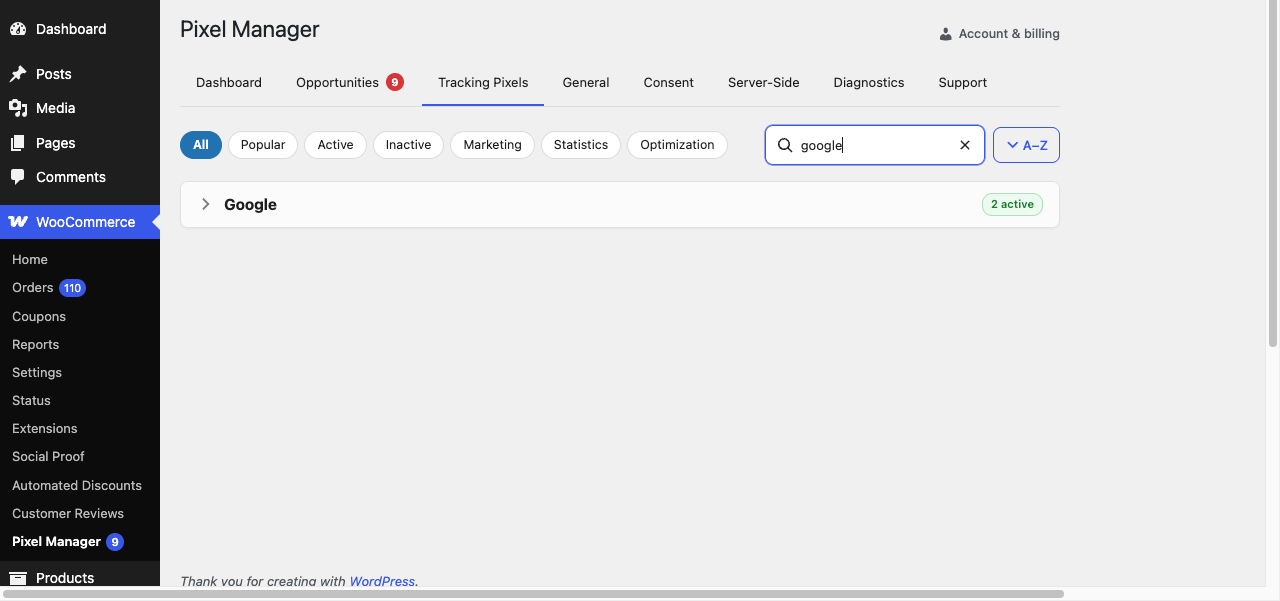Go to Pixel Manager submenu item
The image size is (1280, 601).
[57, 542]
